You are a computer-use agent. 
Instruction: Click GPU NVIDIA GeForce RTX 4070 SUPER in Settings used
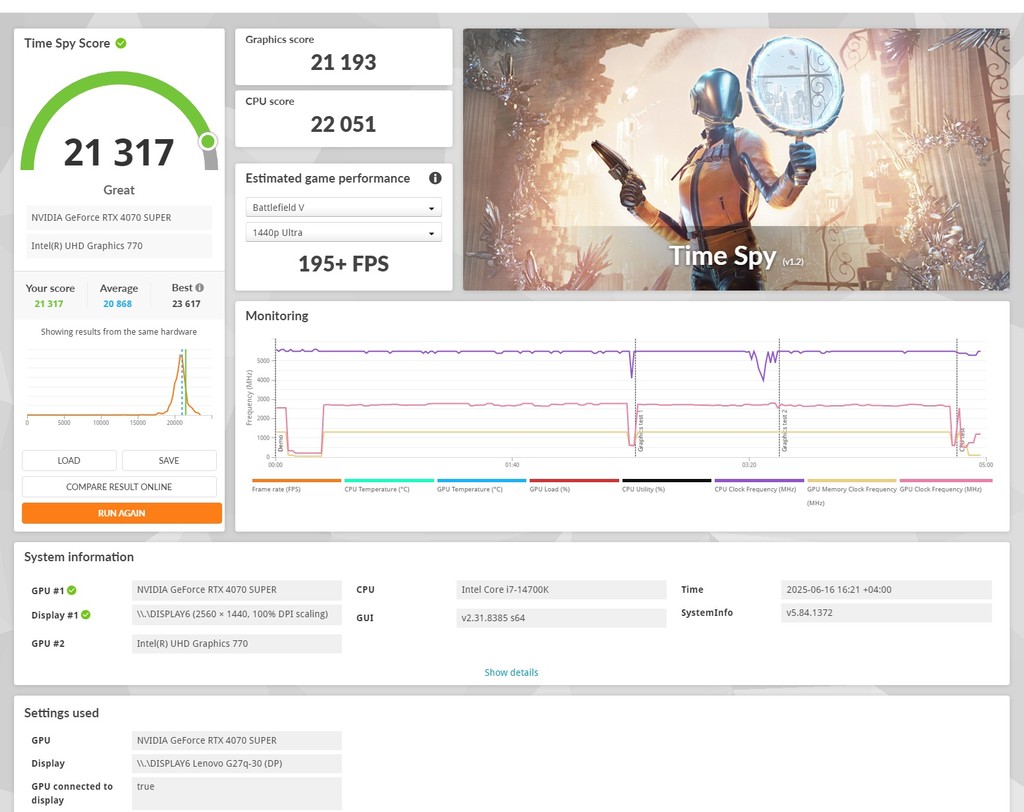[x=236, y=740]
